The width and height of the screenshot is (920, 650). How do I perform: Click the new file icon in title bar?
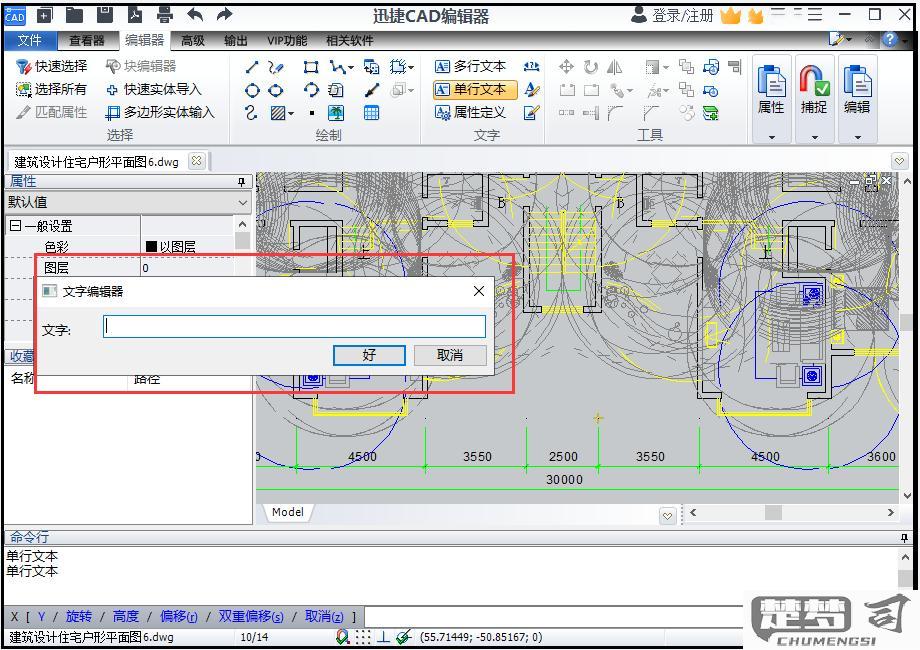(x=45, y=15)
